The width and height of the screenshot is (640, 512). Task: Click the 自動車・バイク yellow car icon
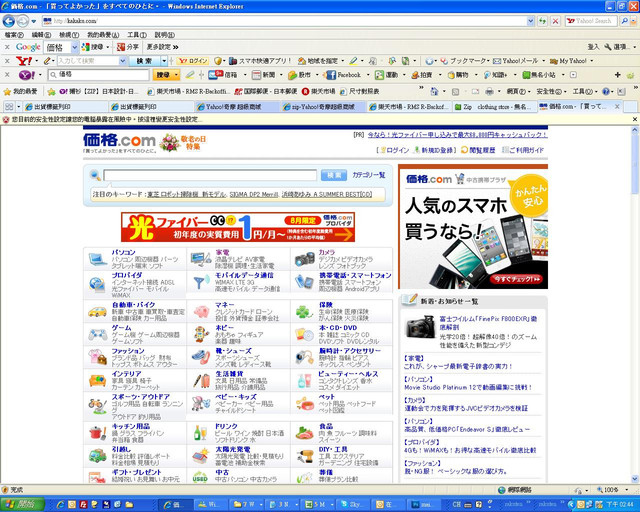coord(98,312)
